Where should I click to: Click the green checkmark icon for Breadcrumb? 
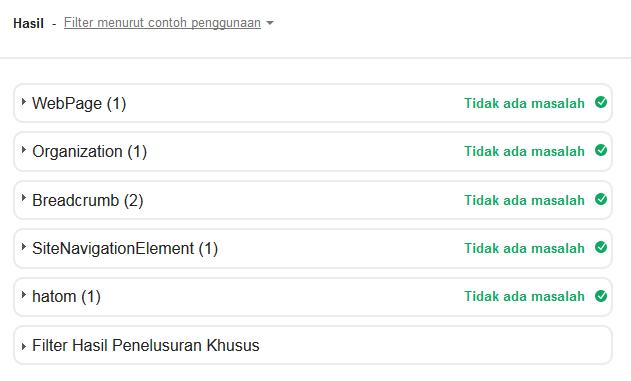(601, 199)
